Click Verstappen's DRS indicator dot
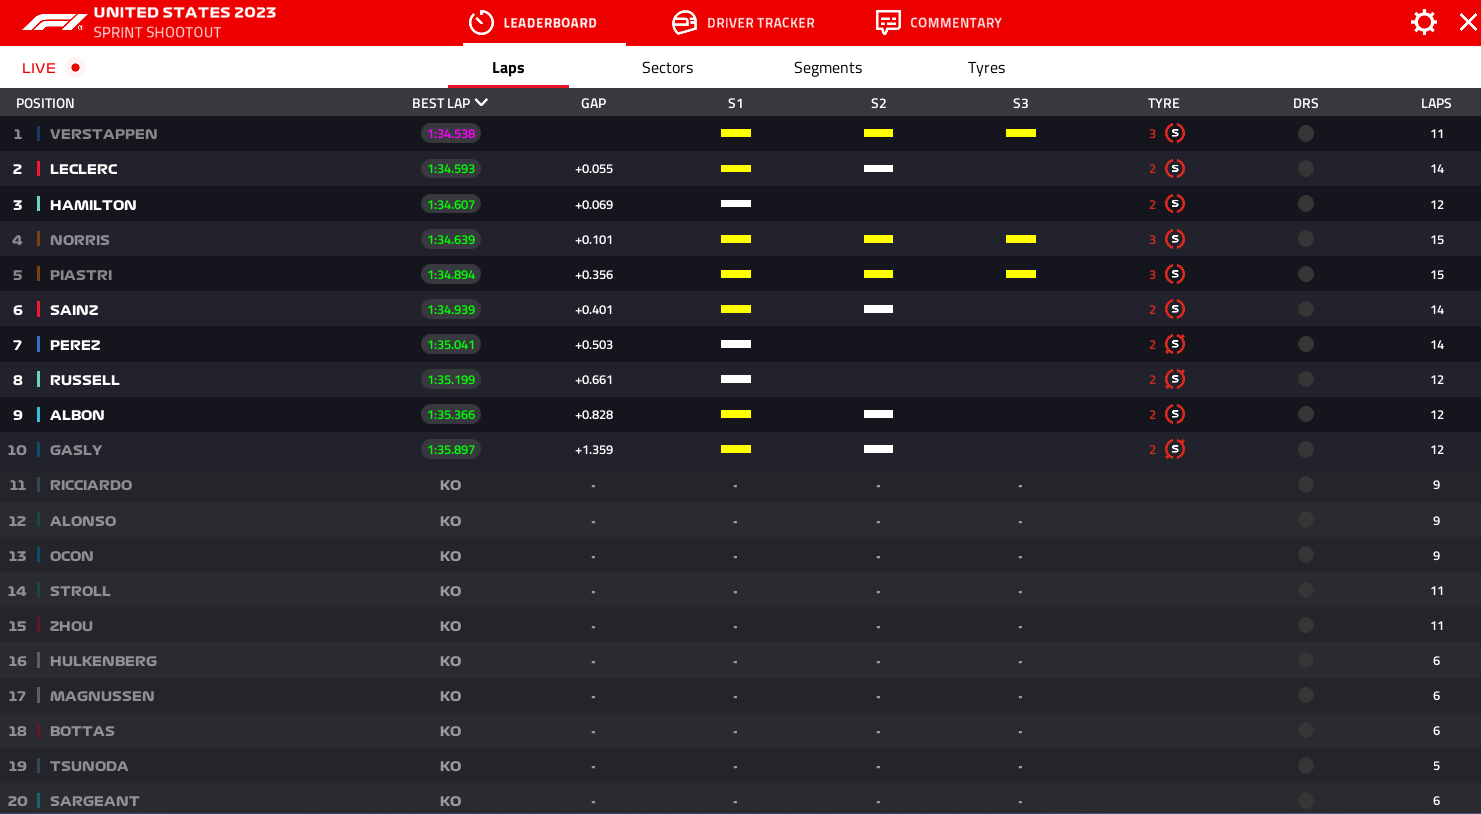Screen dimensions: 1481x814 1306,133
